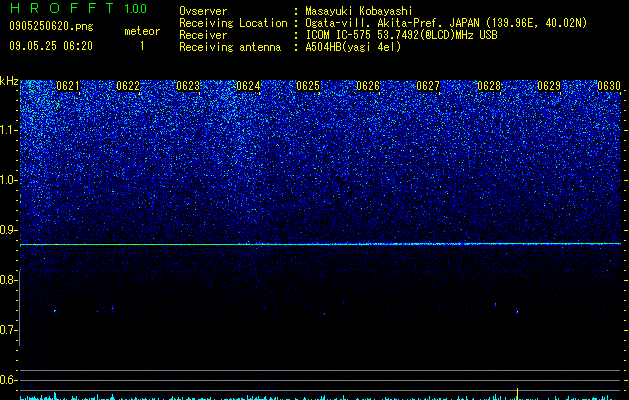Click the A504HB antenna description
The width and height of the screenshot is (629, 400).
tap(353, 47)
